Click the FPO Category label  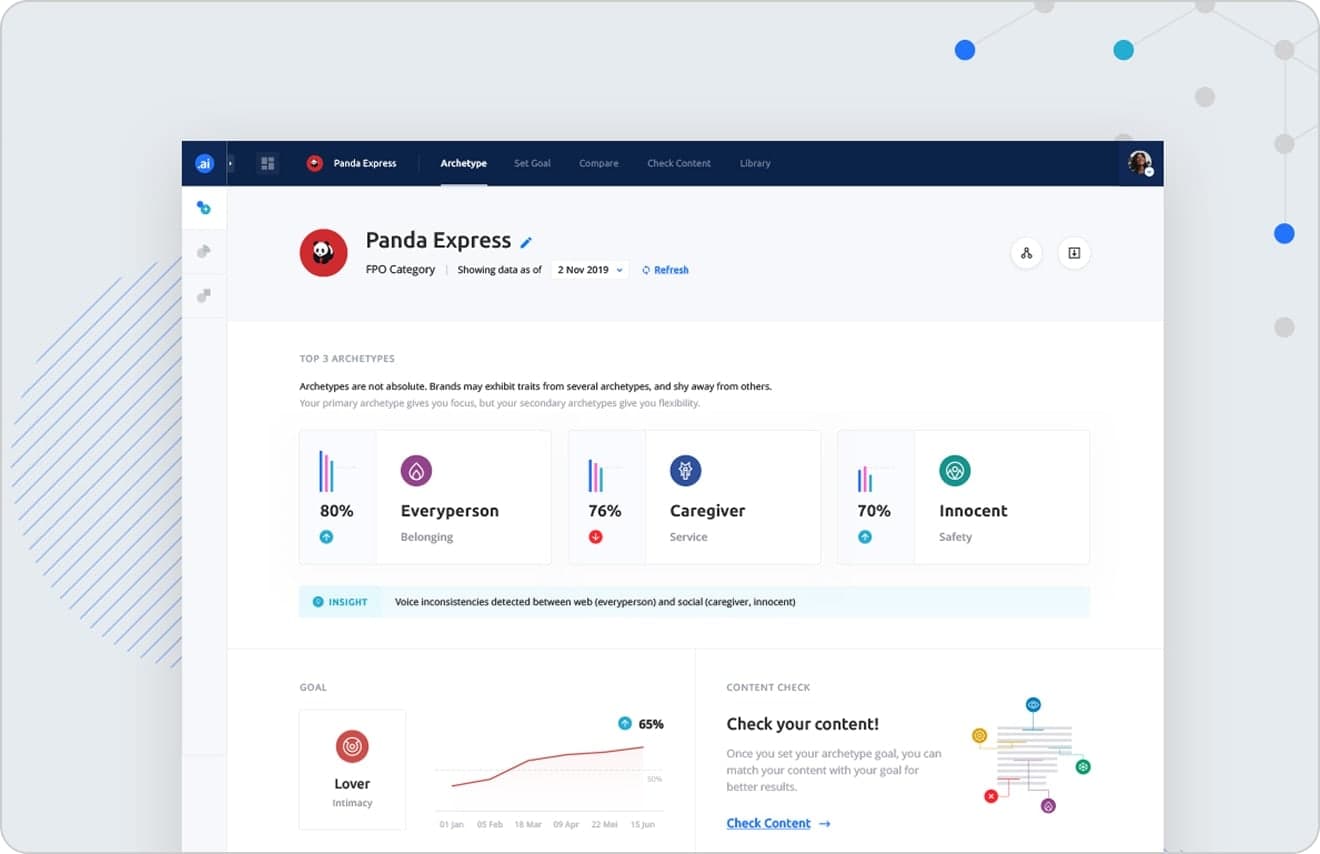pyautogui.click(x=400, y=270)
